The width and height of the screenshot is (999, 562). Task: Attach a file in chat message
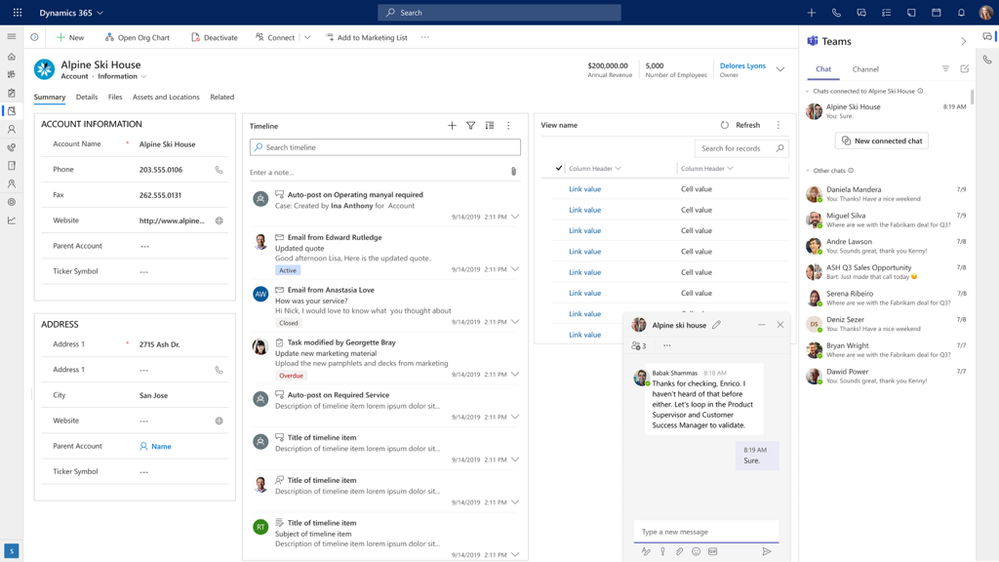pyautogui.click(x=679, y=551)
